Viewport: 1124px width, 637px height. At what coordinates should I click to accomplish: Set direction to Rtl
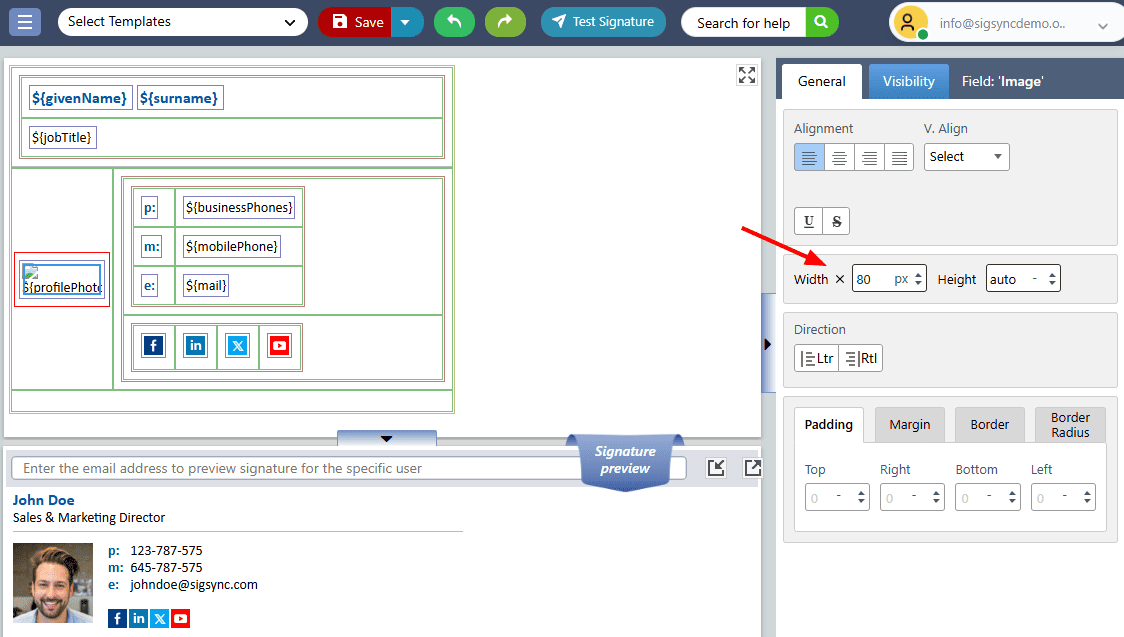860,358
